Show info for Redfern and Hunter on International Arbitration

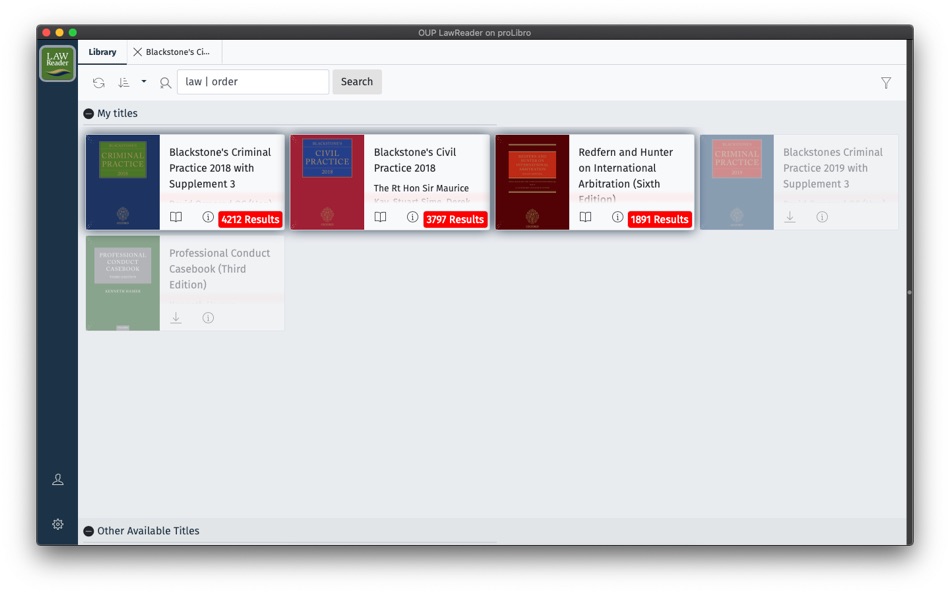tap(617, 217)
